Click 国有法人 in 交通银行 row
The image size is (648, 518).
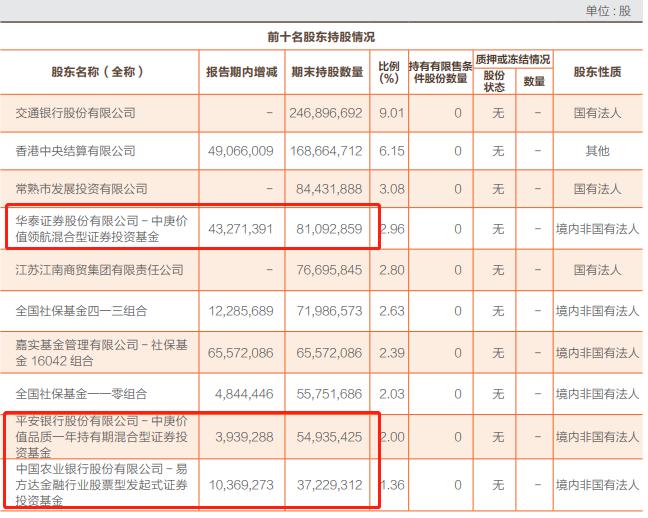click(x=597, y=113)
